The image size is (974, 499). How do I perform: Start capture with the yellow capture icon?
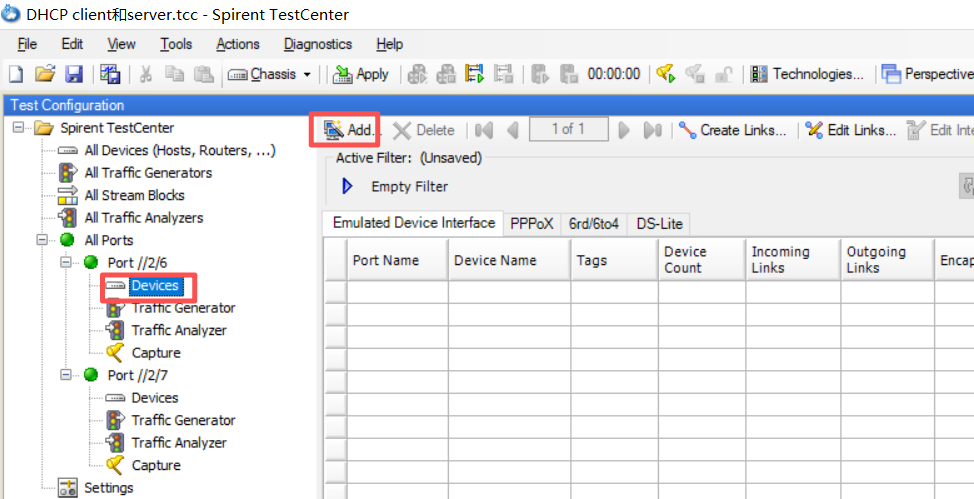tap(666, 75)
